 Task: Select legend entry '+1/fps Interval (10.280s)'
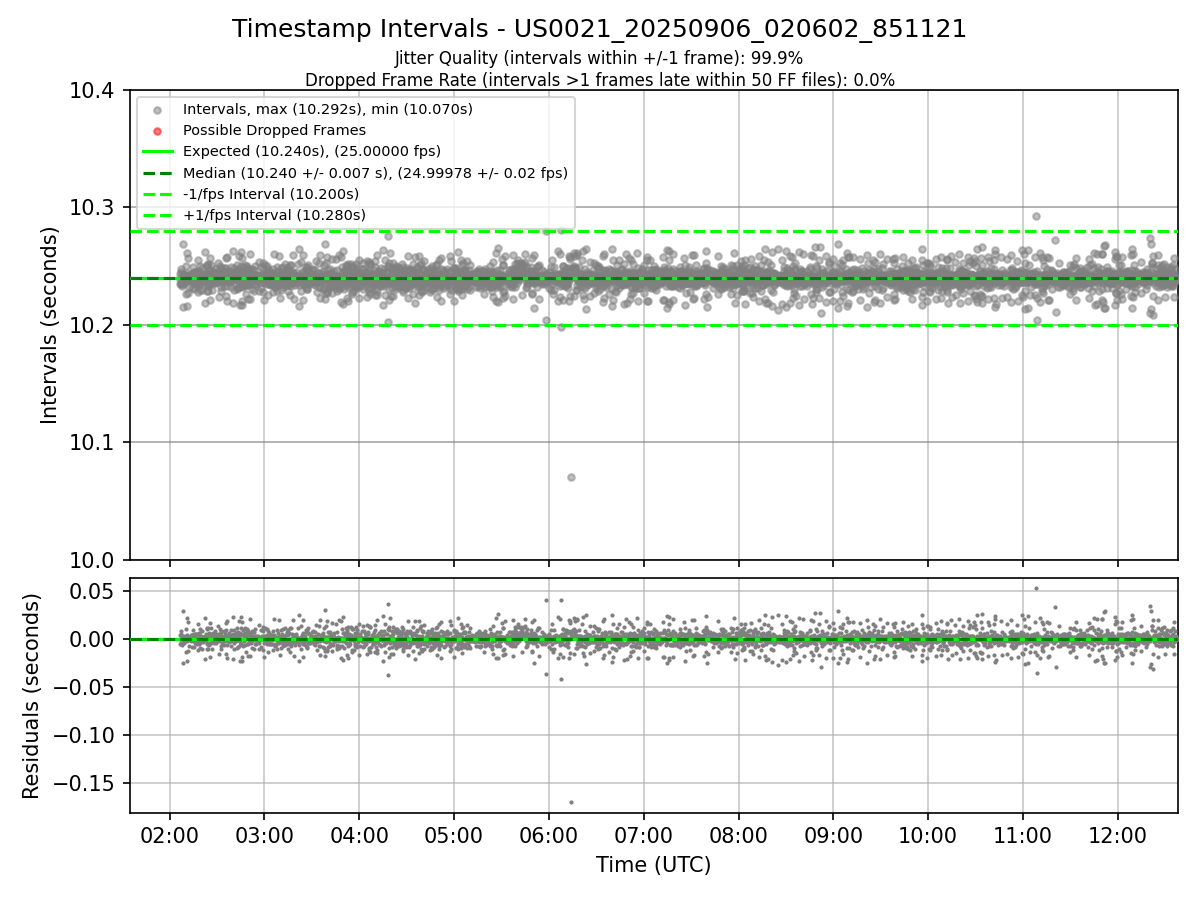coord(274,215)
